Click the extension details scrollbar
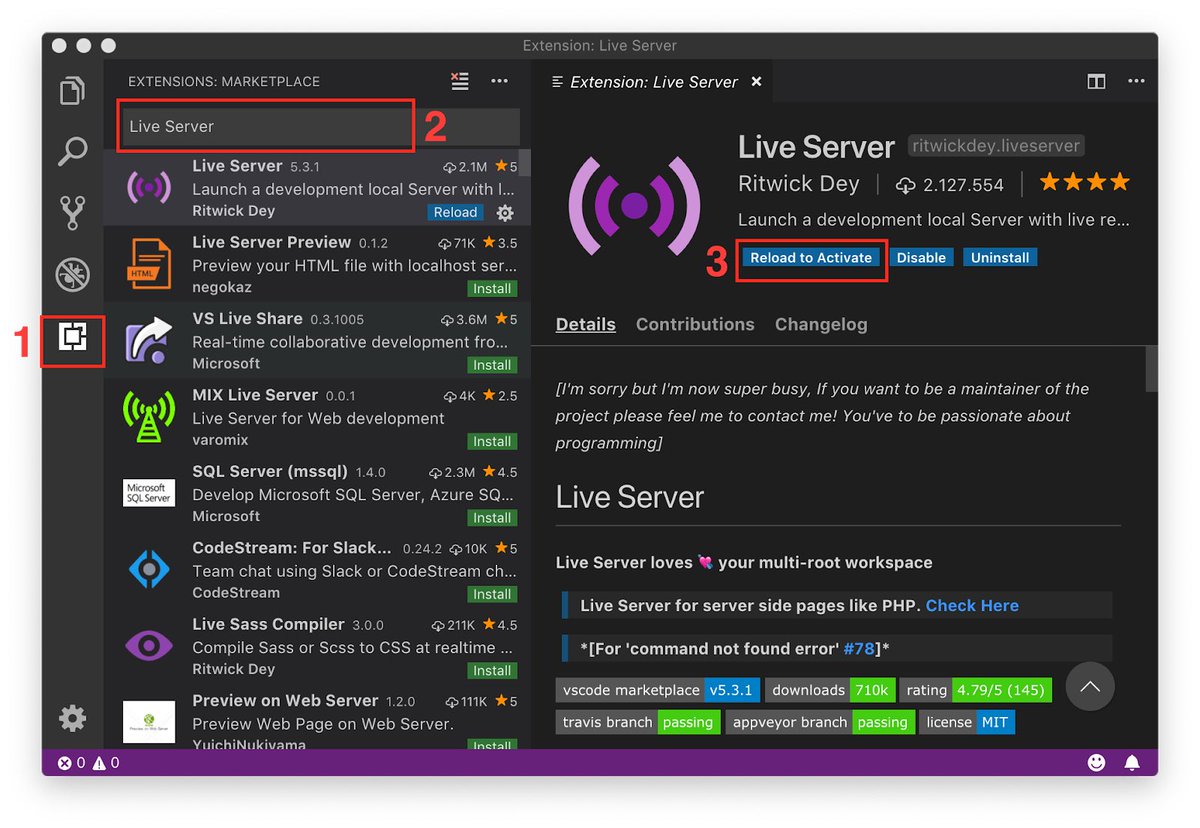The width and height of the screenshot is (1200, 828). [1152, 368]
